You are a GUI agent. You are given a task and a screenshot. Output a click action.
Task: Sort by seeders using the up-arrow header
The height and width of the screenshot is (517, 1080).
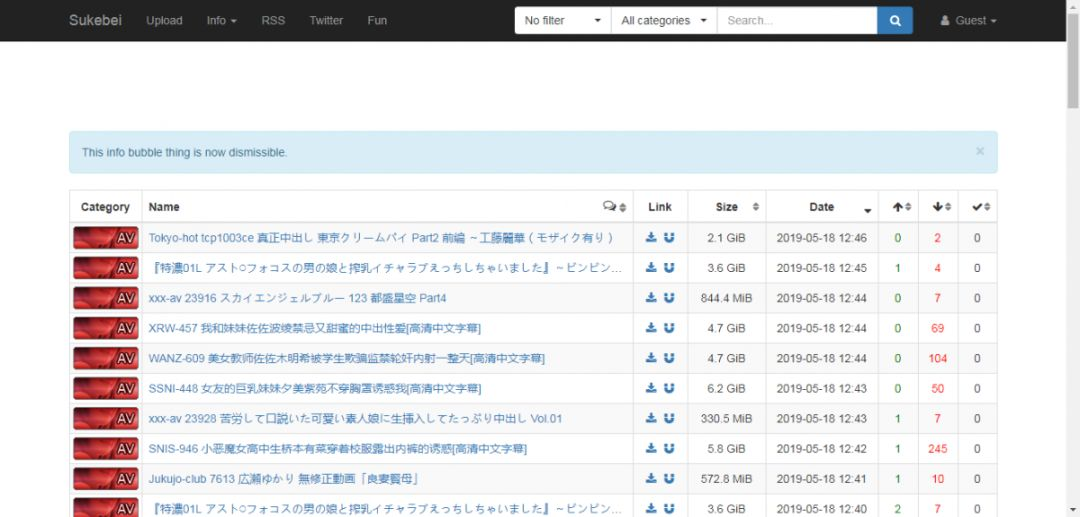point(902,207)
